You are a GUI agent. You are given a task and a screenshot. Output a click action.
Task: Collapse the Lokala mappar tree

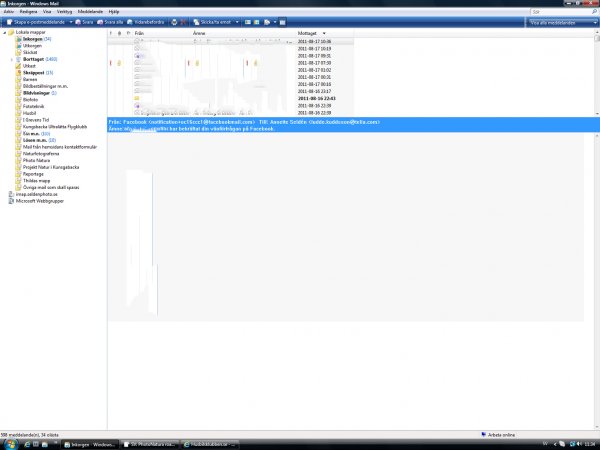click(x=4, y=33)
